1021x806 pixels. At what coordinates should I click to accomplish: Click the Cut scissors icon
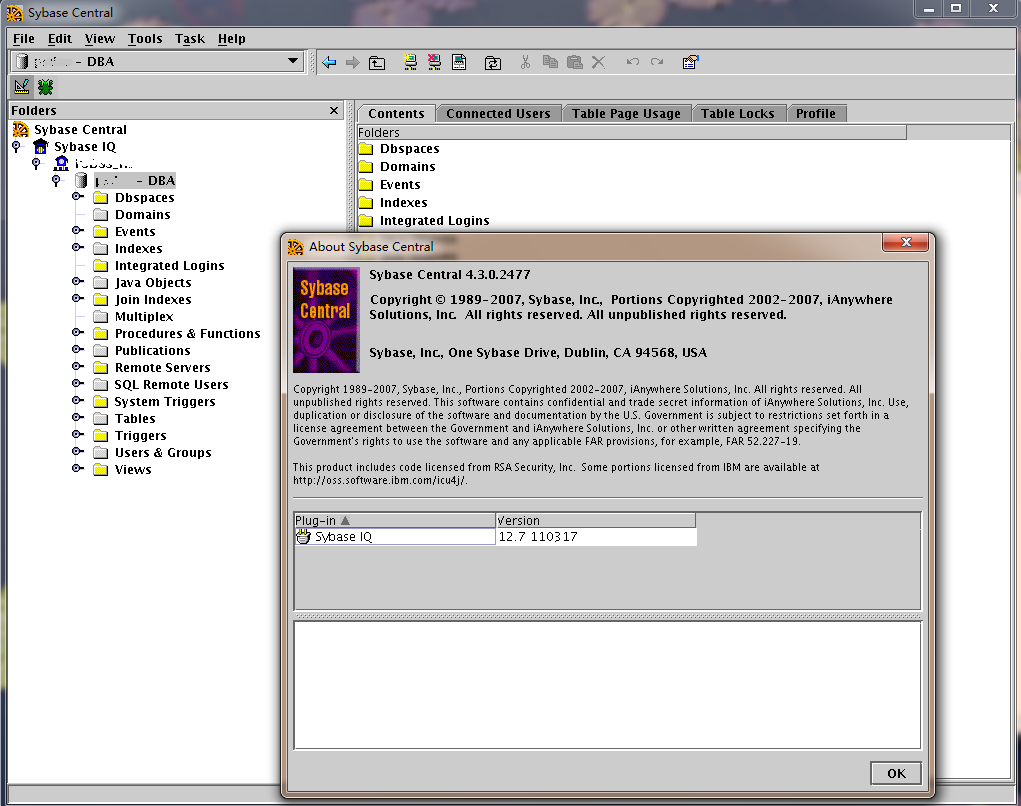[525, 63]
